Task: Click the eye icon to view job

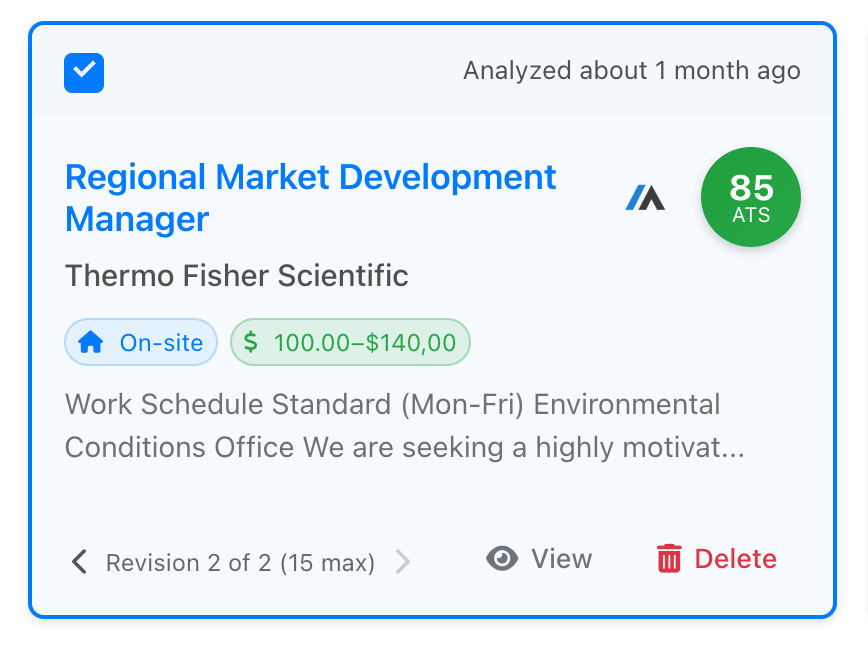Action: pyautogui.click(x=502, y=559)
